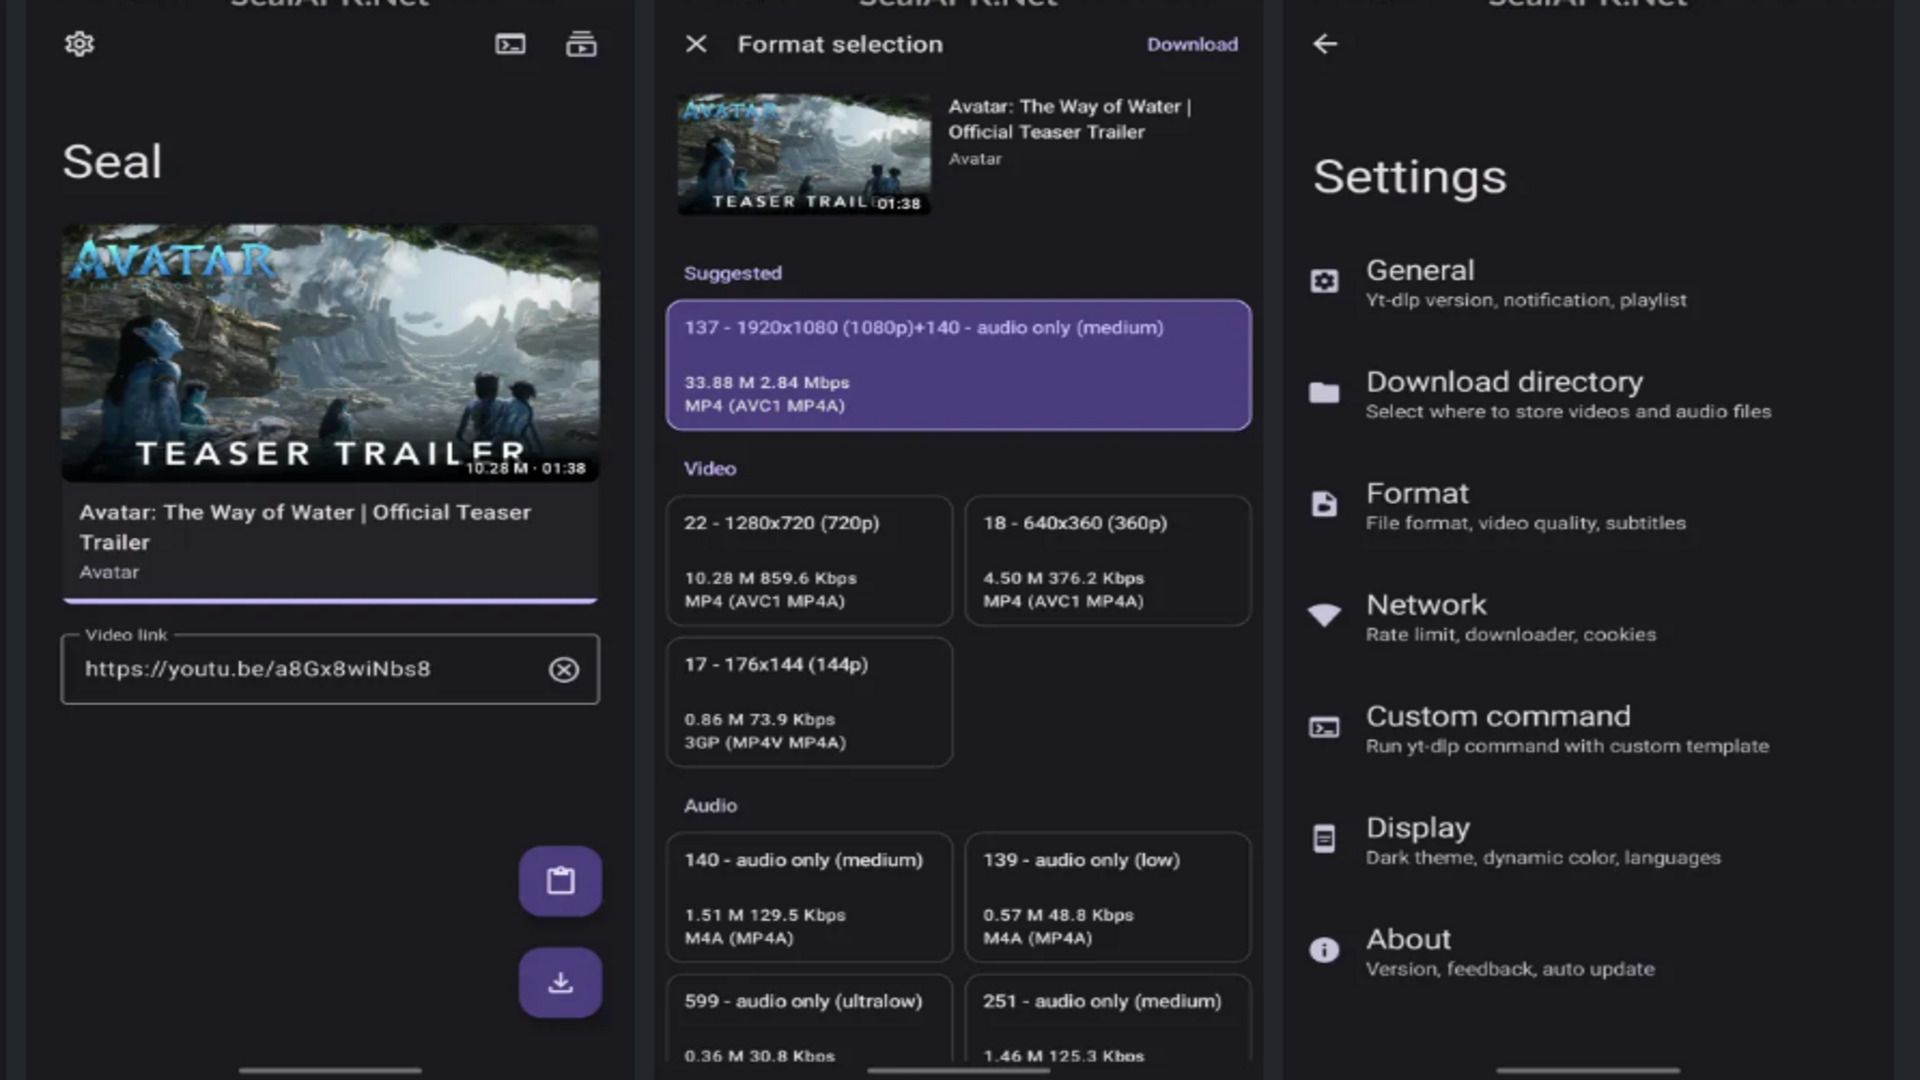
Task: Open the custom command terminal icon
Action: [510, 44]
